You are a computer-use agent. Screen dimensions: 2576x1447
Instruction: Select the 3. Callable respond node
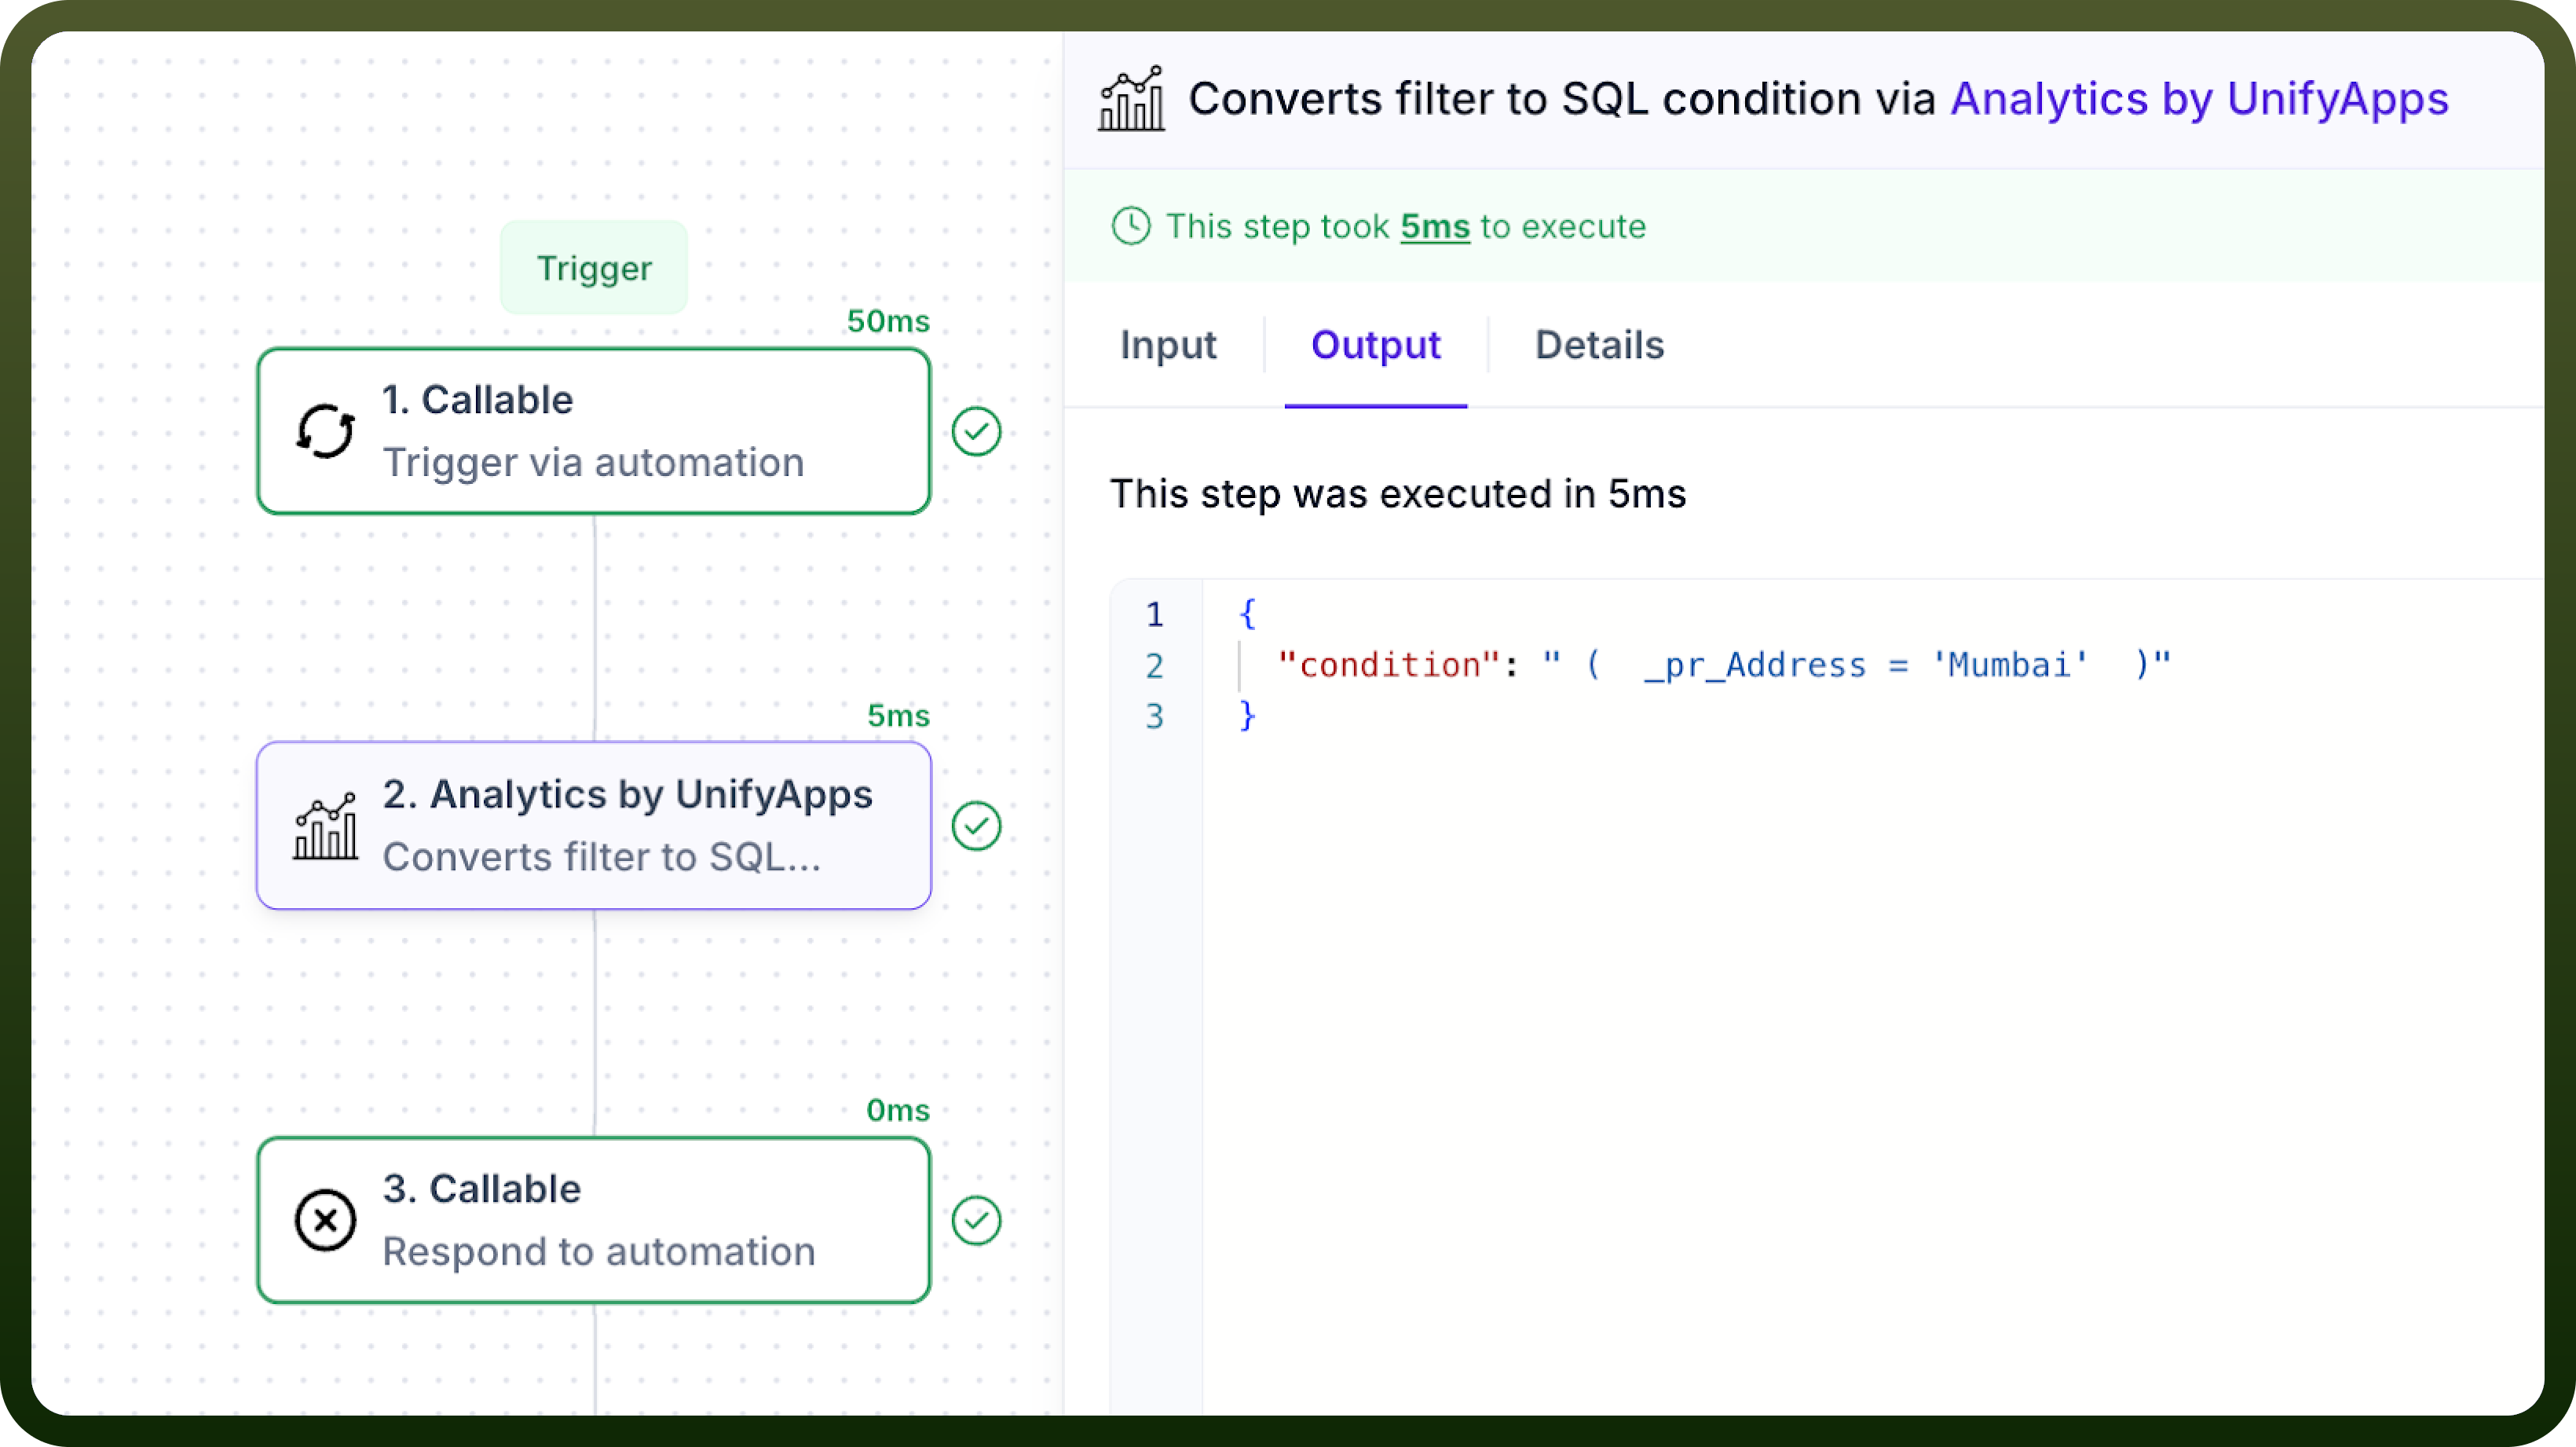(x=594, y=1220)
